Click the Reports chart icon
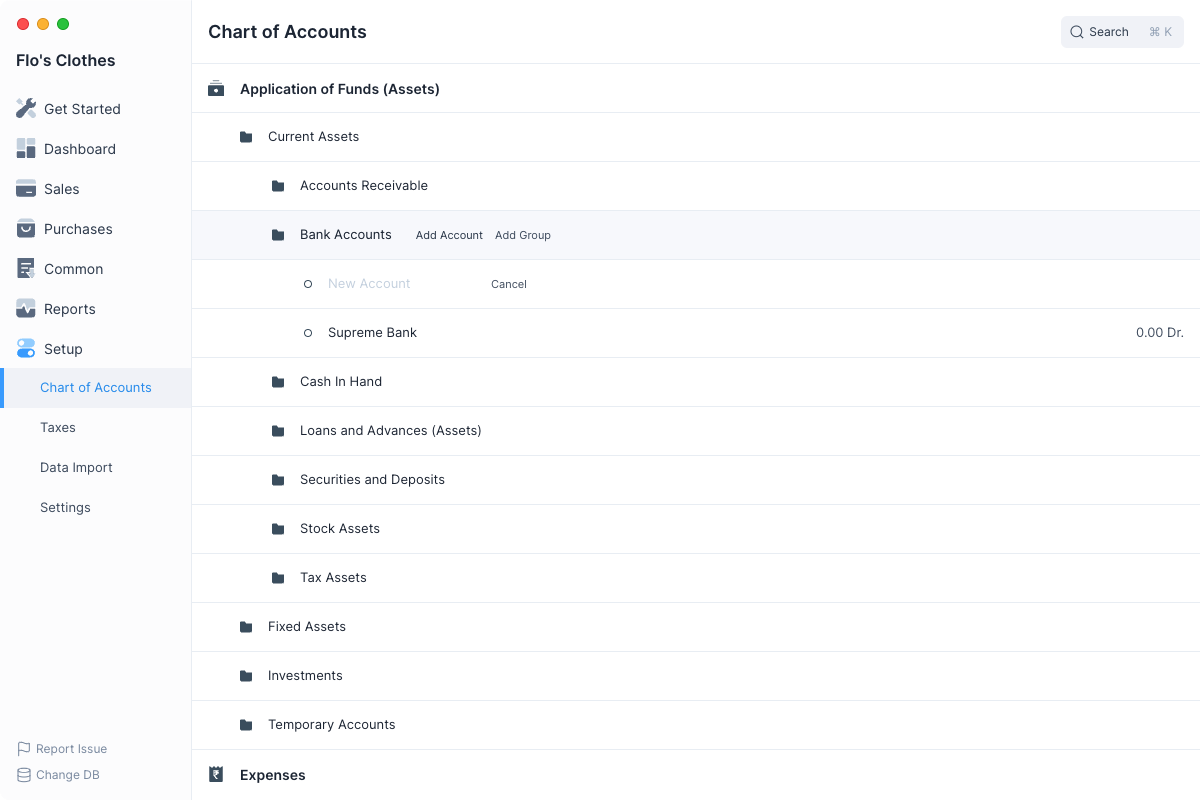Viewport: 1200px width, 800px height. [26, 309]
